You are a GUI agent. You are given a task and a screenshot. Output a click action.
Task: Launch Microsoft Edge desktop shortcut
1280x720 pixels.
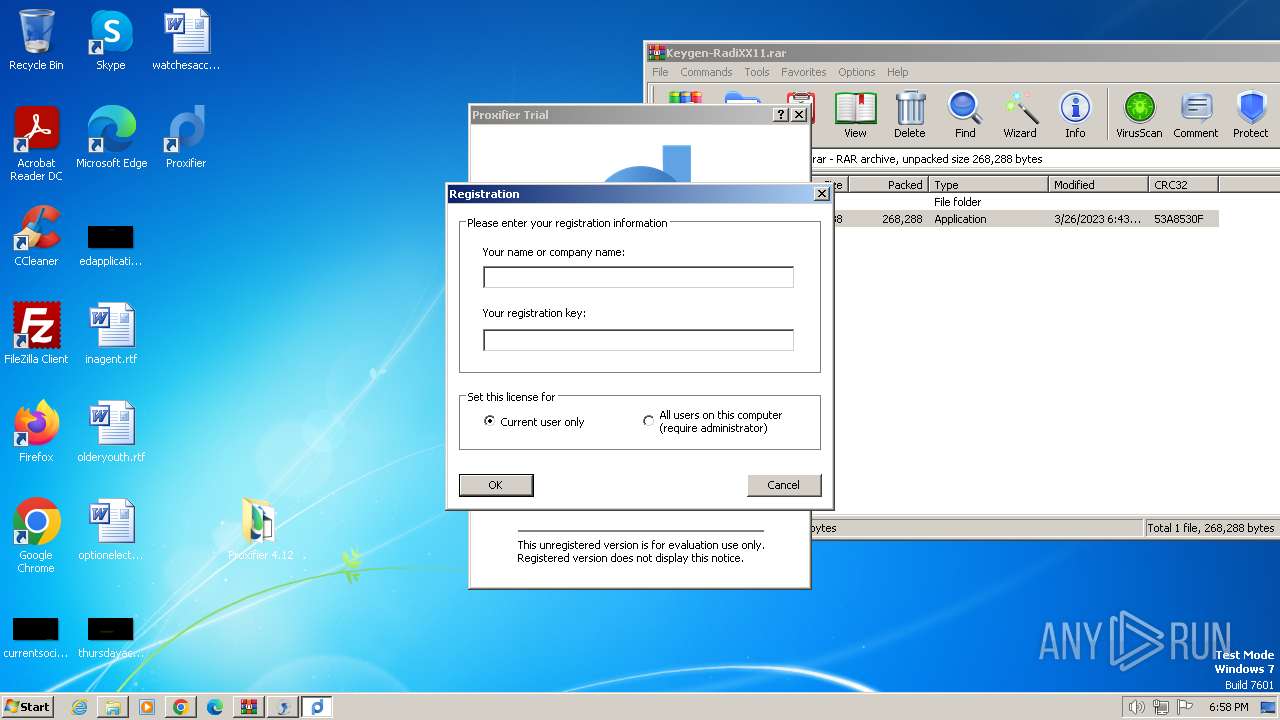click(x=111, y=138)
